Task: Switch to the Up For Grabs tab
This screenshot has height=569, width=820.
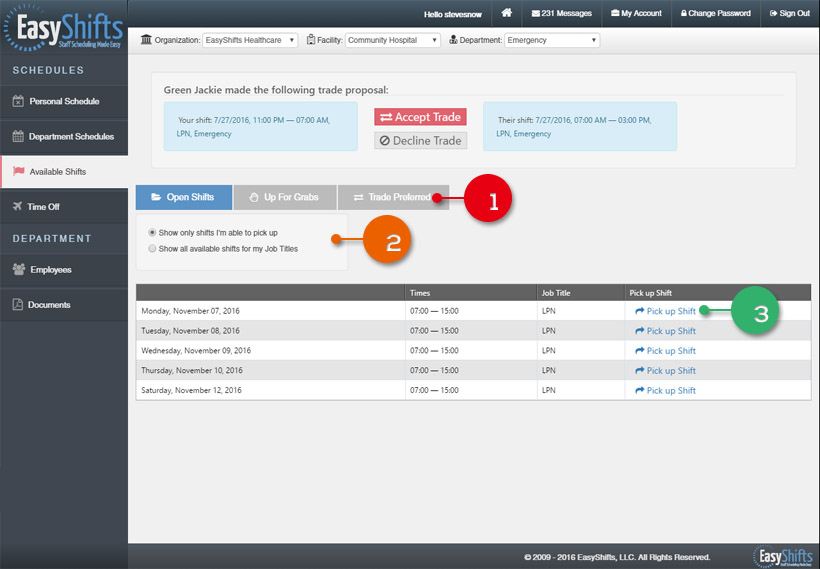Action: coord(285,197)
